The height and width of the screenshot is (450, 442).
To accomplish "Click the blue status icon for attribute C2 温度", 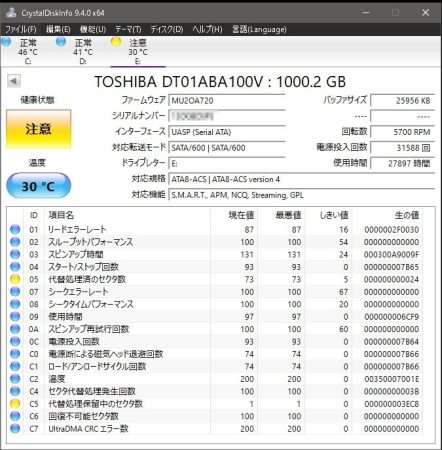I will (15, 379).
